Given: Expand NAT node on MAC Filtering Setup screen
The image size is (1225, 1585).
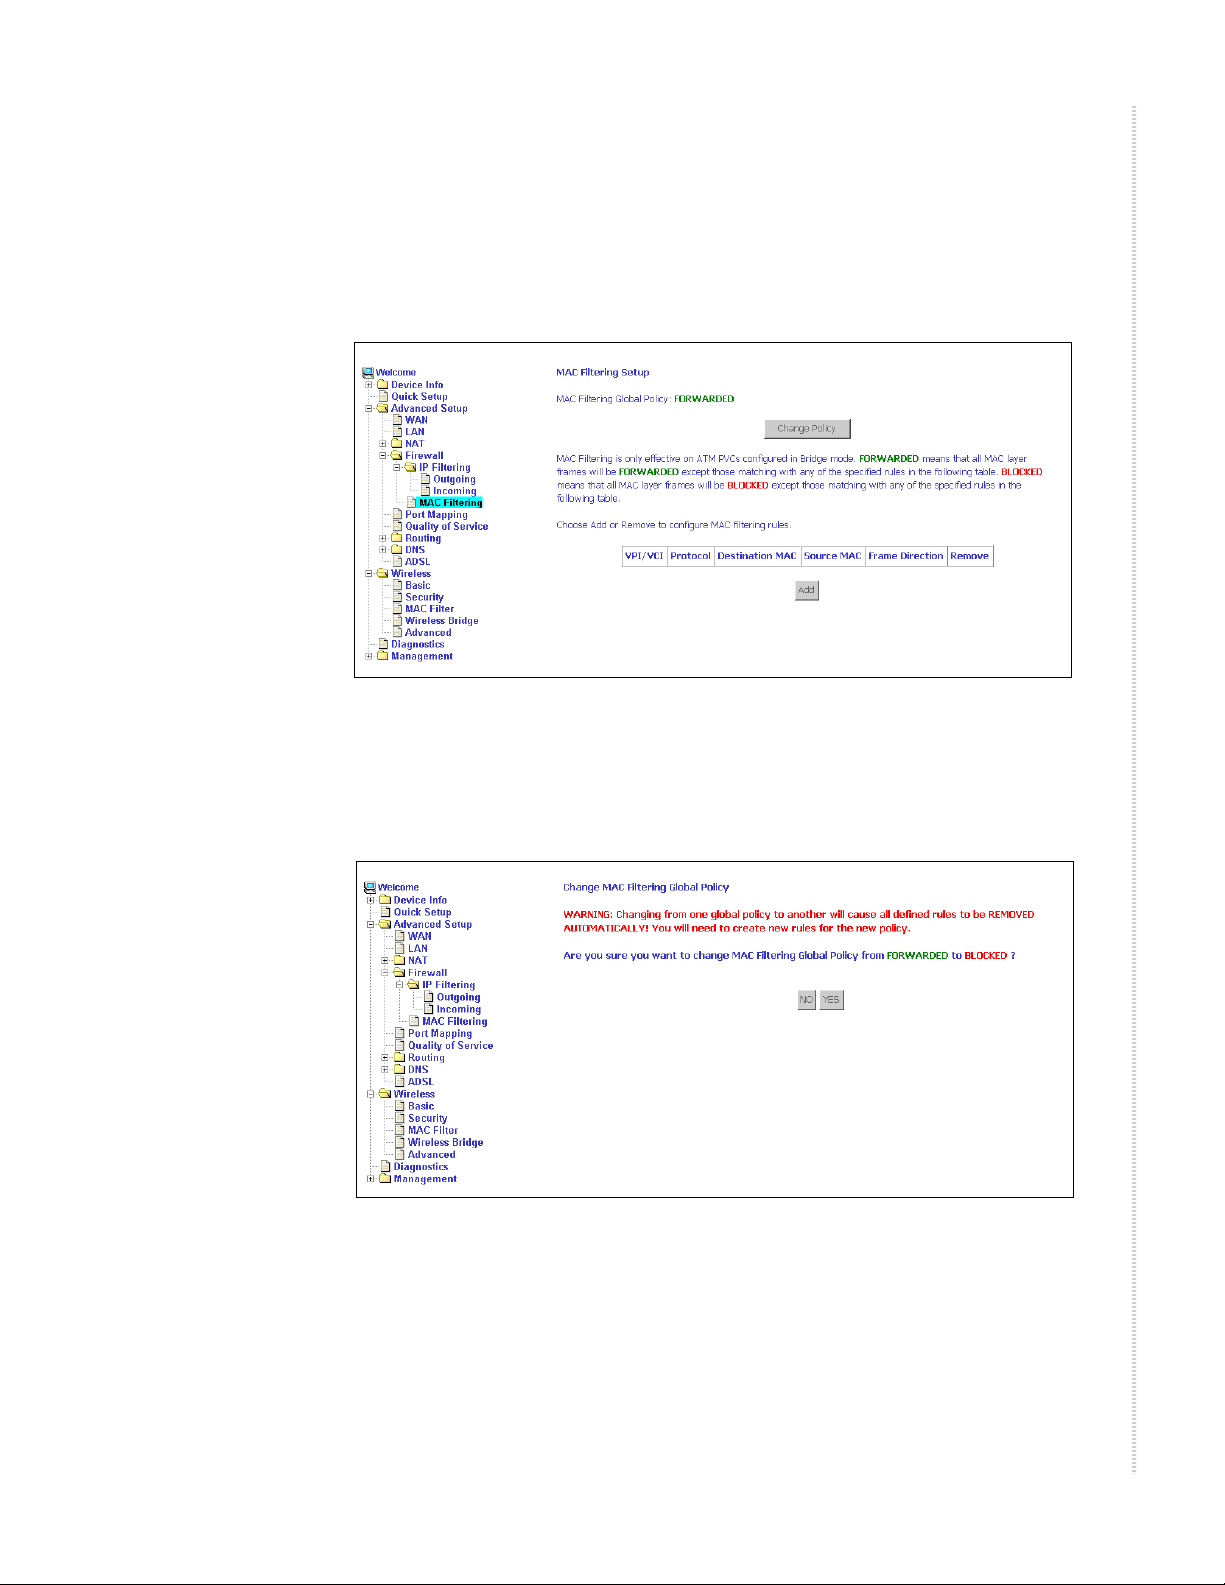Looking at the screenshot, I should [383, 443].
